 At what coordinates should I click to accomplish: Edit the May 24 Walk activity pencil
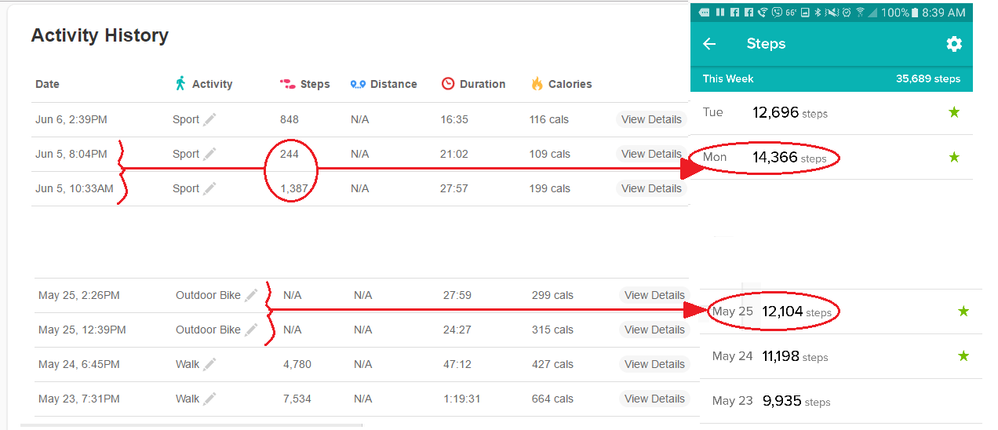pyautogui.click(x=210, y=364)
